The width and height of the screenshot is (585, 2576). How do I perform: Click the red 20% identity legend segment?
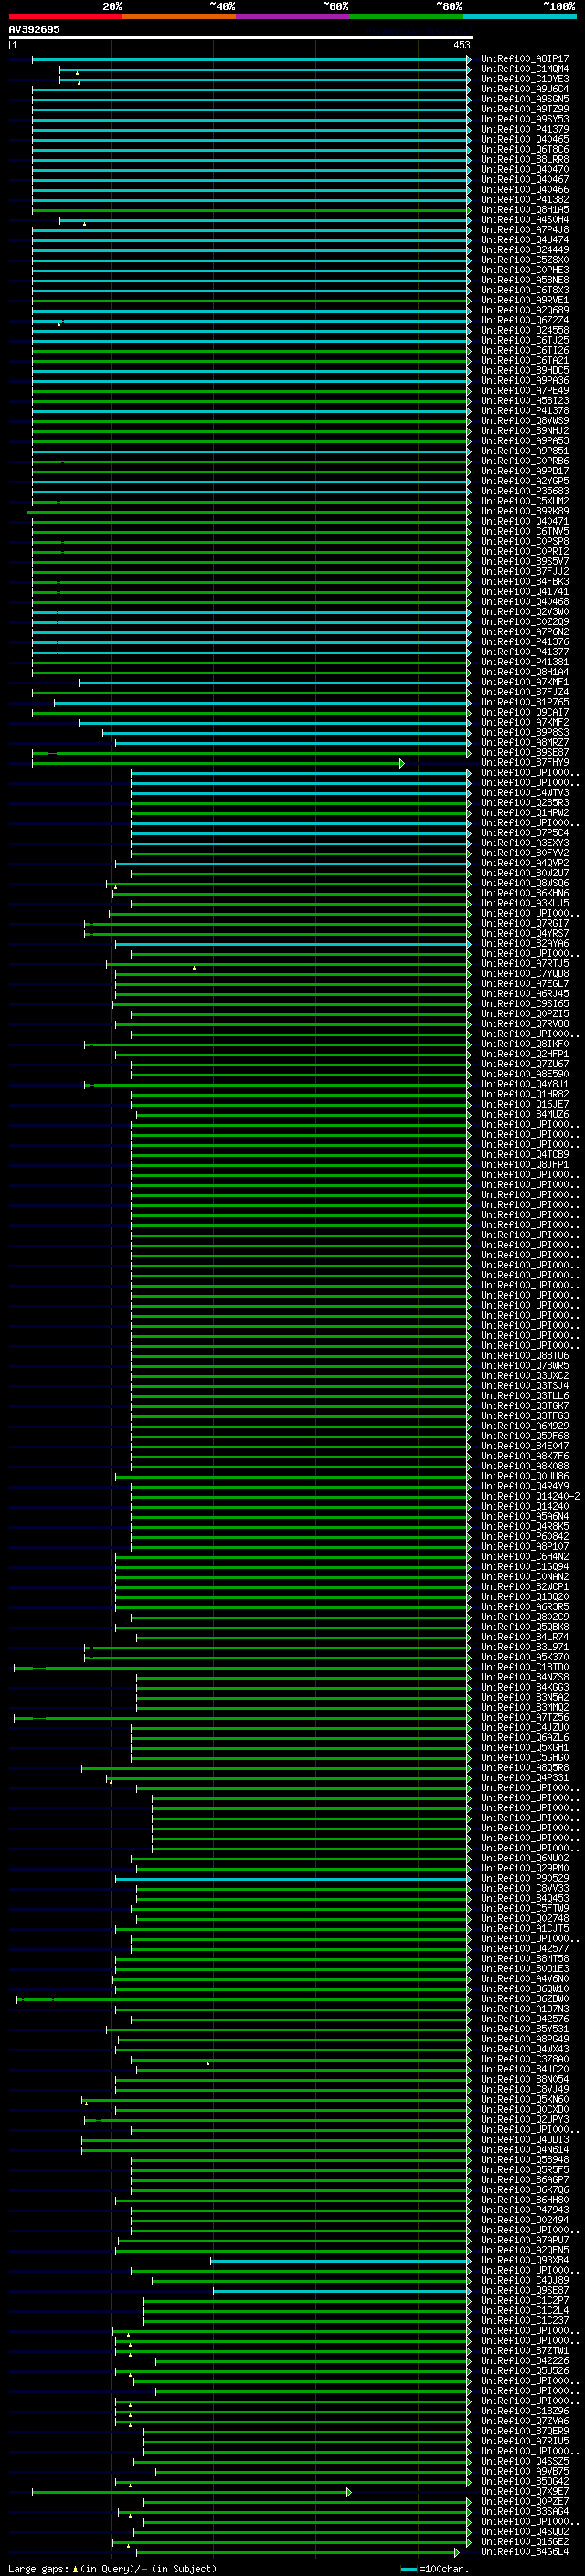(x=66, y=16)
